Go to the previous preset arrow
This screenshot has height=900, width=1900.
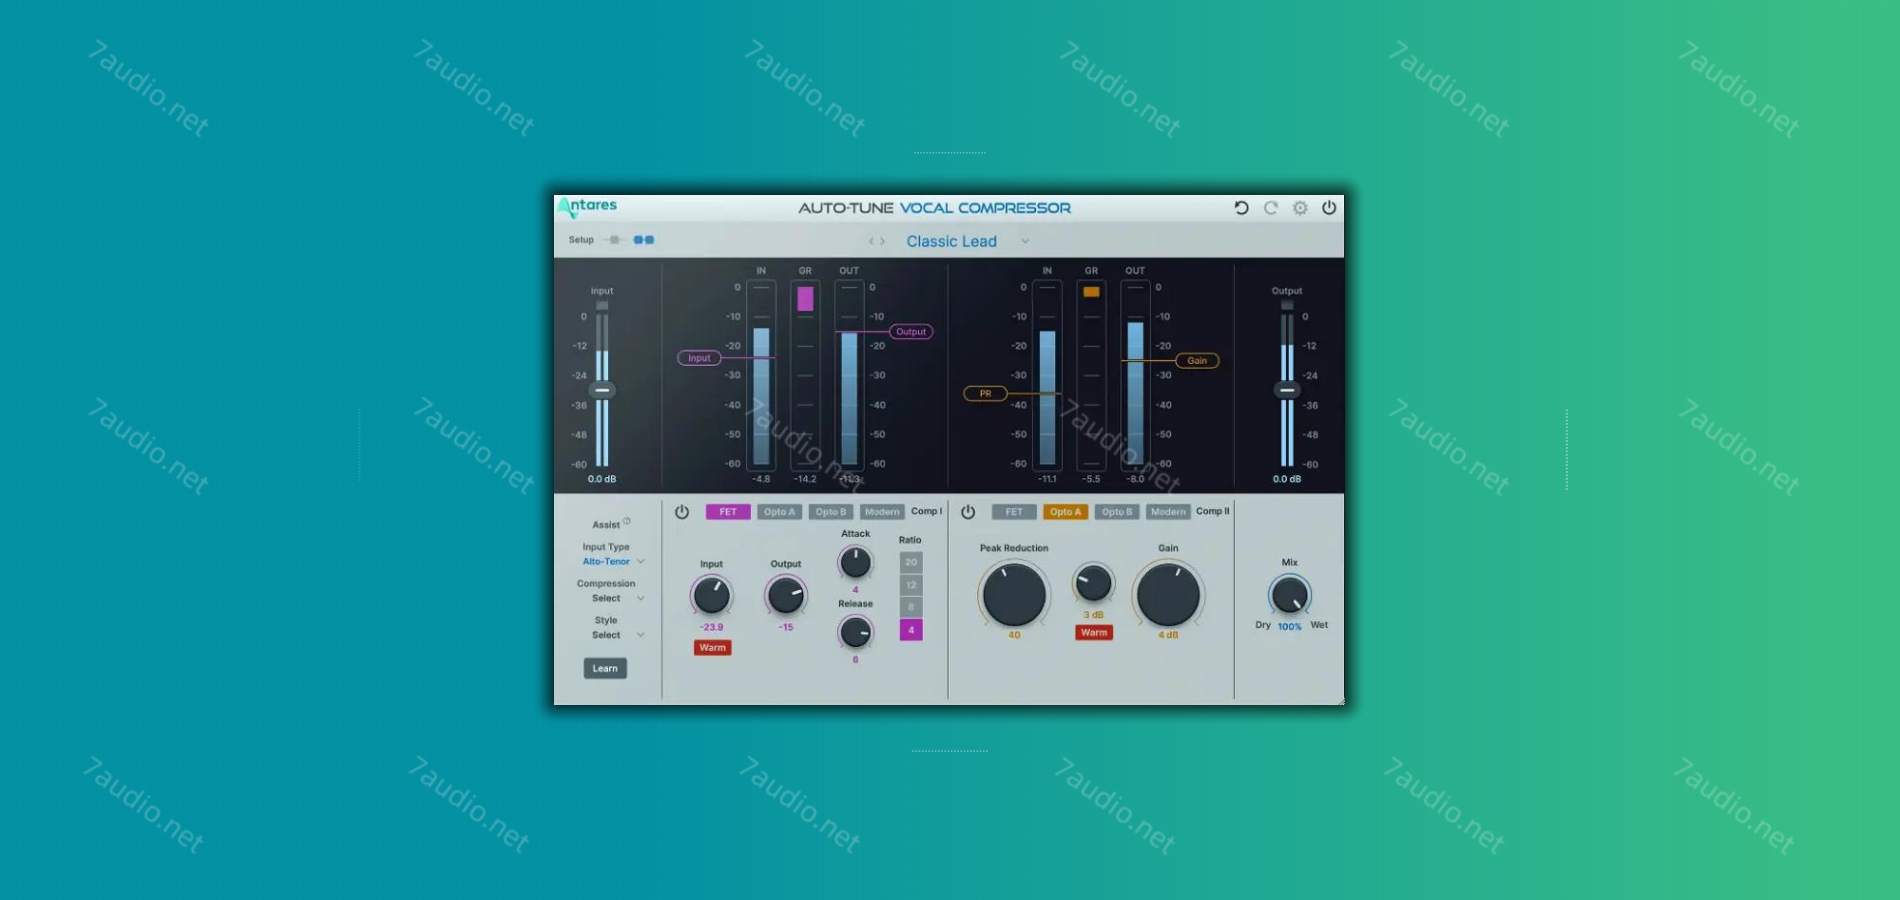(x=871, y=241)
